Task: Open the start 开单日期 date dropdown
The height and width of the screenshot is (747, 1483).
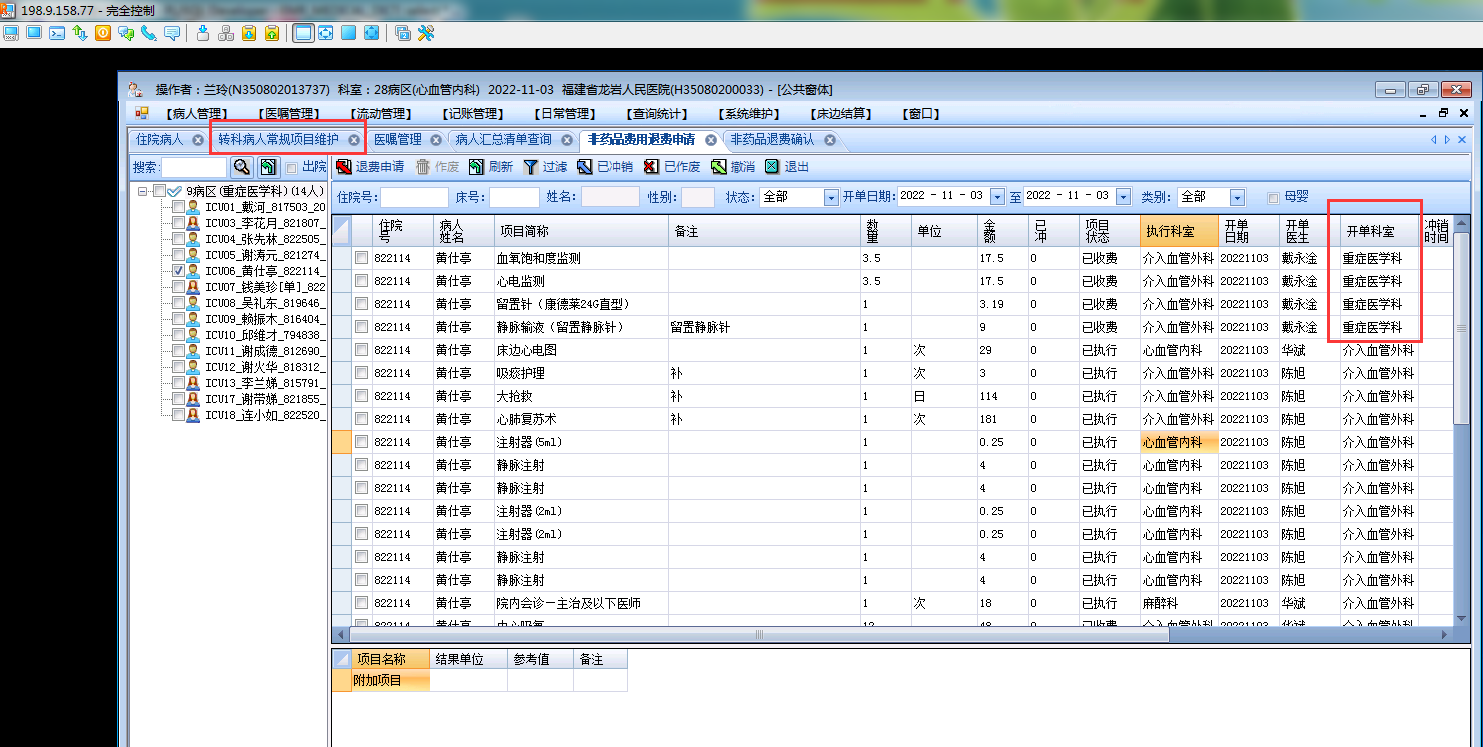Action: (998, 197)
